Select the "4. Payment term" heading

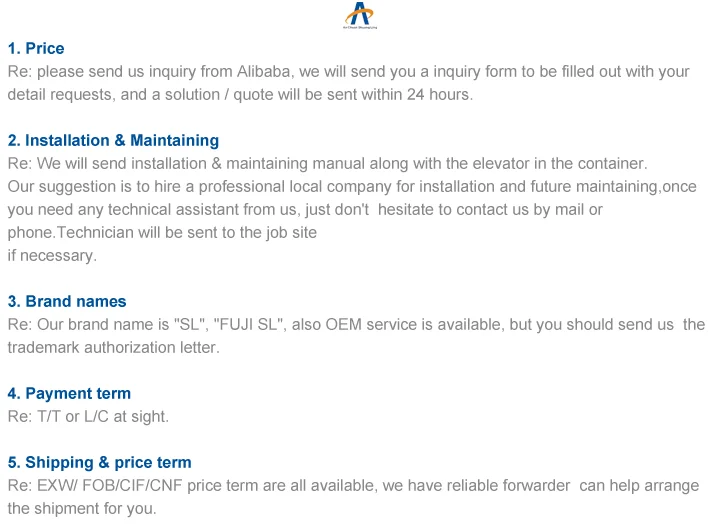[x=69, y=393]
